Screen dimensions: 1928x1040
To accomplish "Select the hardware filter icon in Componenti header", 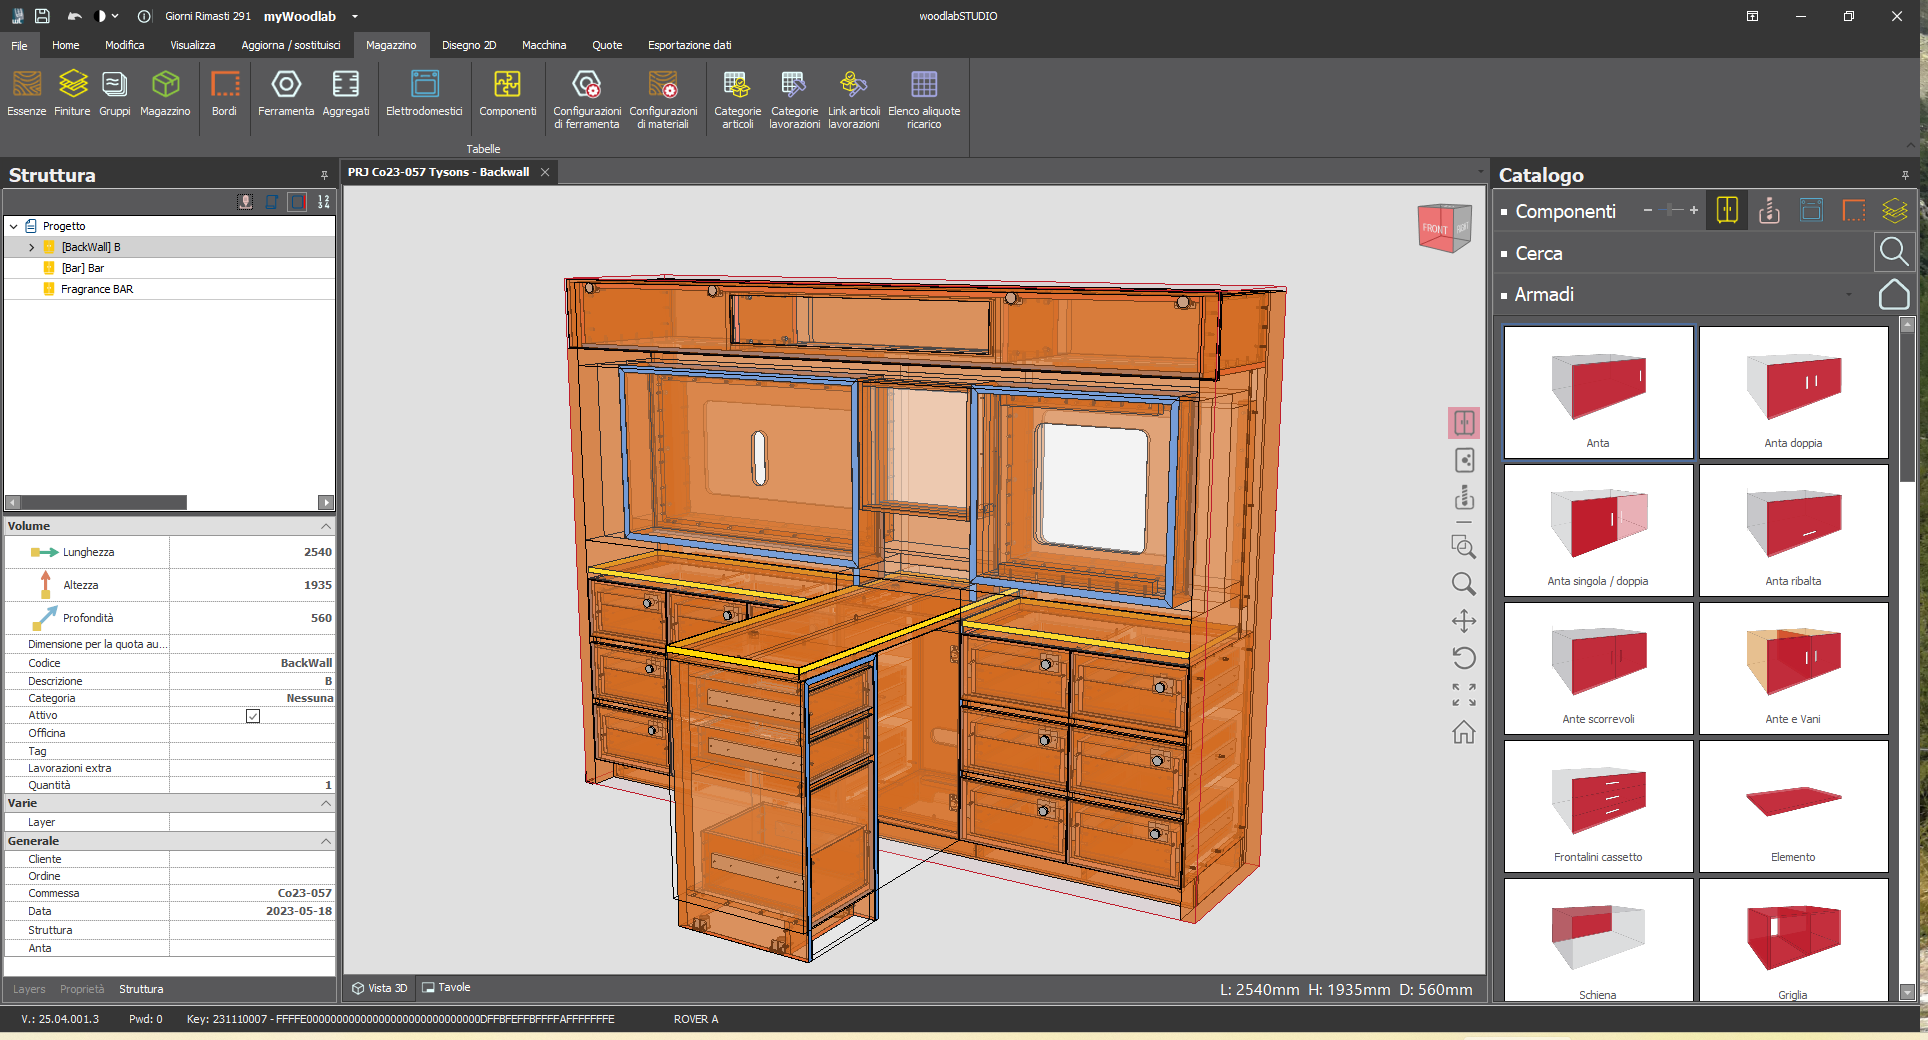I will pos(1769,211).
